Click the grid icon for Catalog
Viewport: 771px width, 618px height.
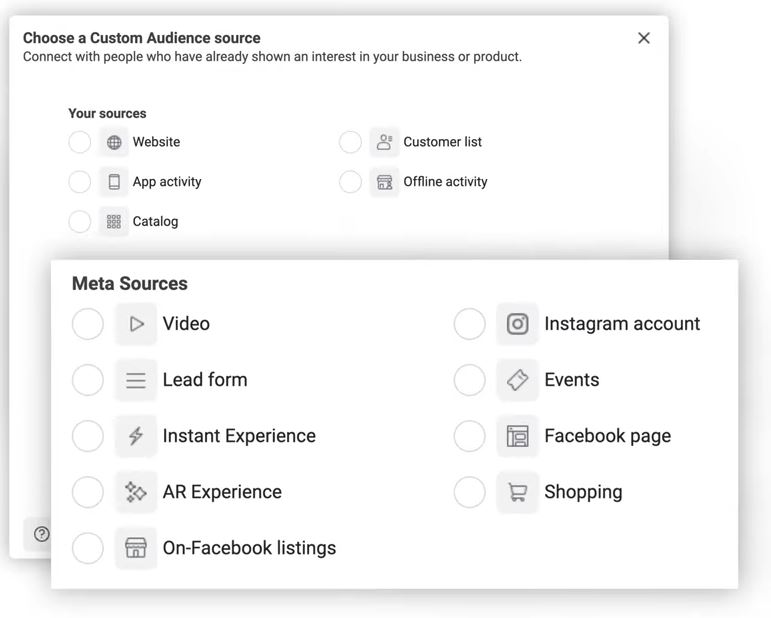pyautogui.click(x=114, y=222)
